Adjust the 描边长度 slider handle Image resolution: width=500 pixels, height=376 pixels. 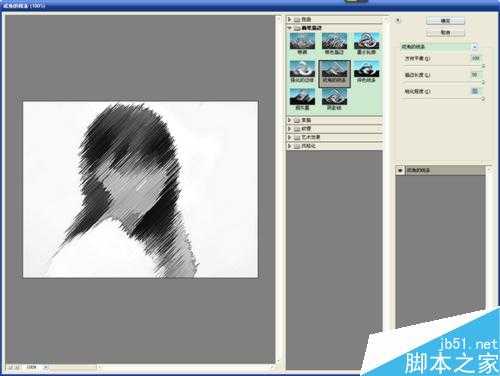coord(483,82)
